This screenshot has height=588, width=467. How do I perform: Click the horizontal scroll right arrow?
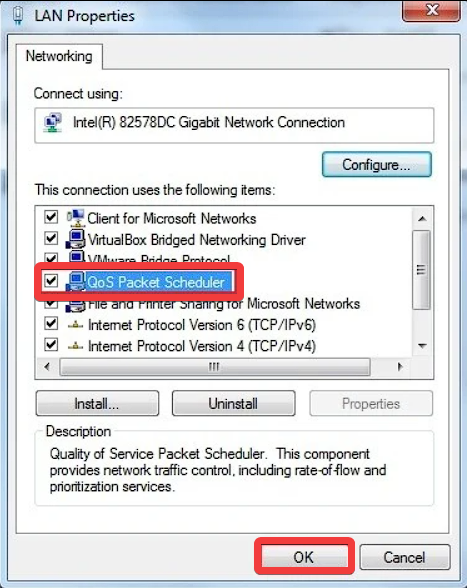coord(400,367)
